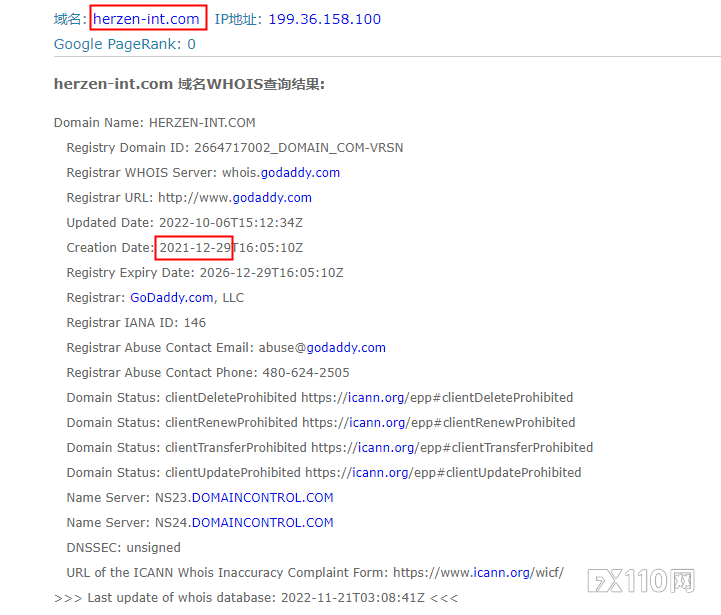Viewport: 721px width, 615px height.
Task: Open icann.org link in clientDeleteProhibited line
Action: point(376,397)
